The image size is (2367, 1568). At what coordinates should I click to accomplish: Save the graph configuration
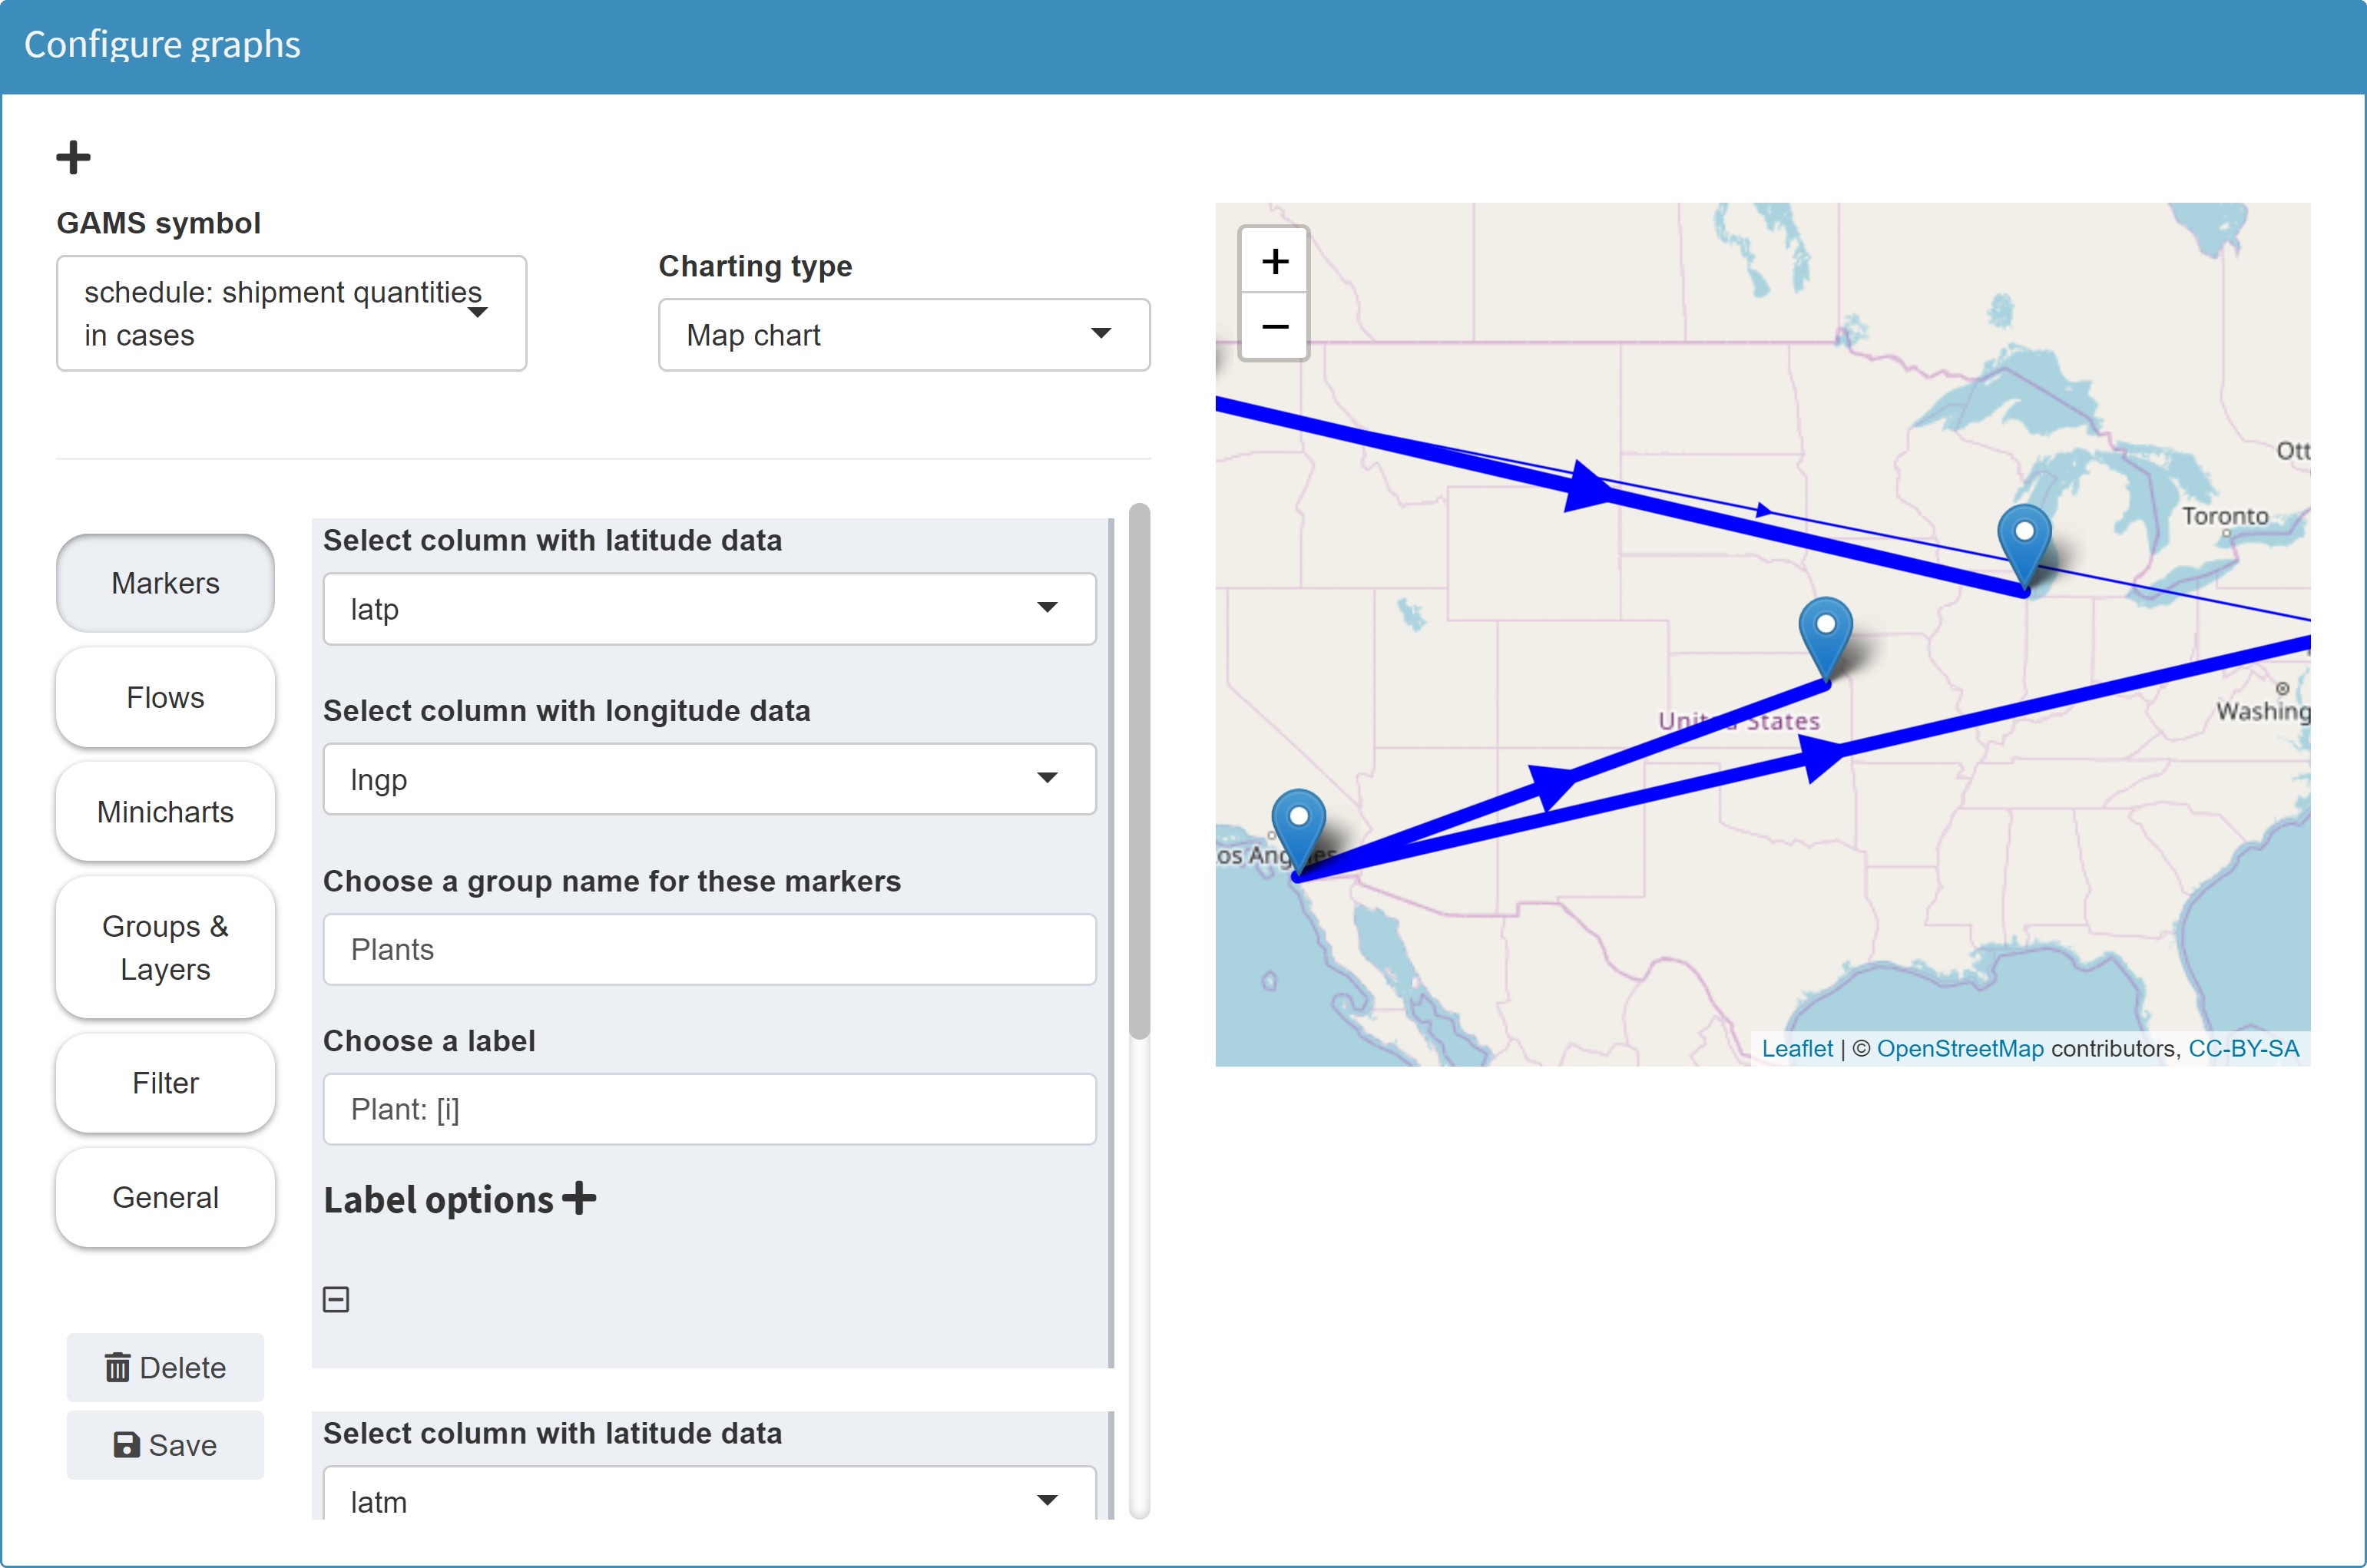[x=165, y=1445]
